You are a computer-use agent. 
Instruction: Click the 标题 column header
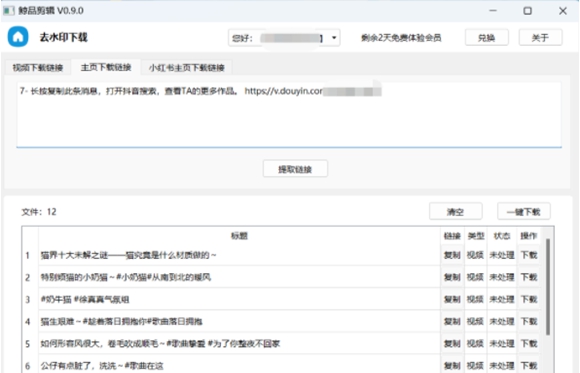click(x=239, y=236)
